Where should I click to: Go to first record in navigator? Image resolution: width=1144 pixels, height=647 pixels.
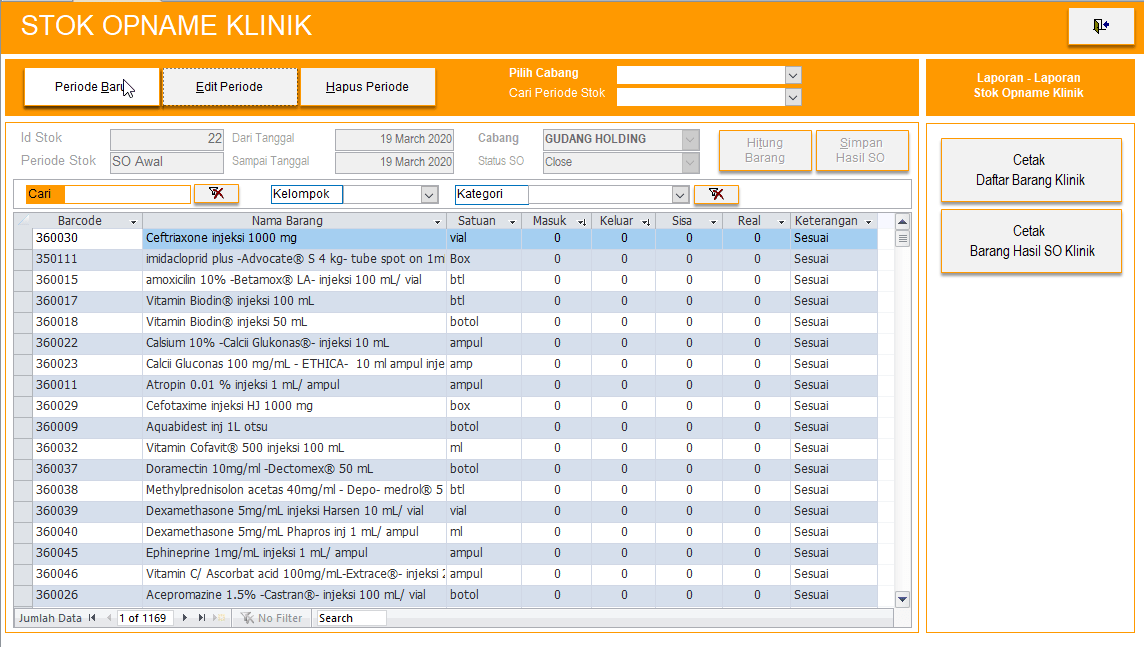coord(93,618)
